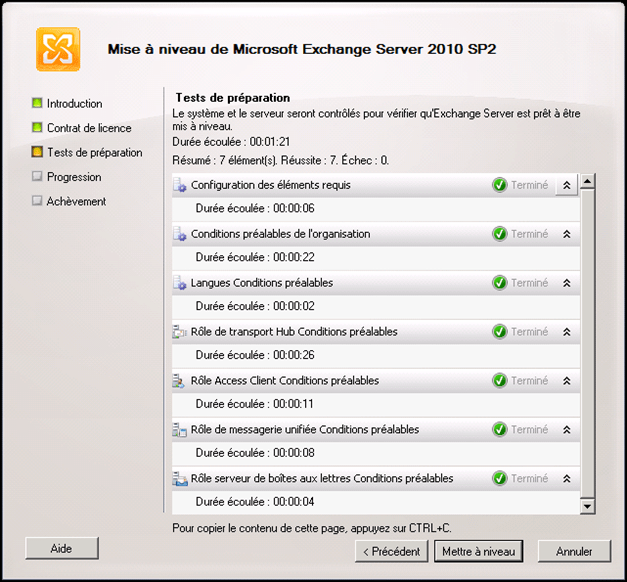
Task: Select the Introduction step in sidebar
Action: coord(74,104)
